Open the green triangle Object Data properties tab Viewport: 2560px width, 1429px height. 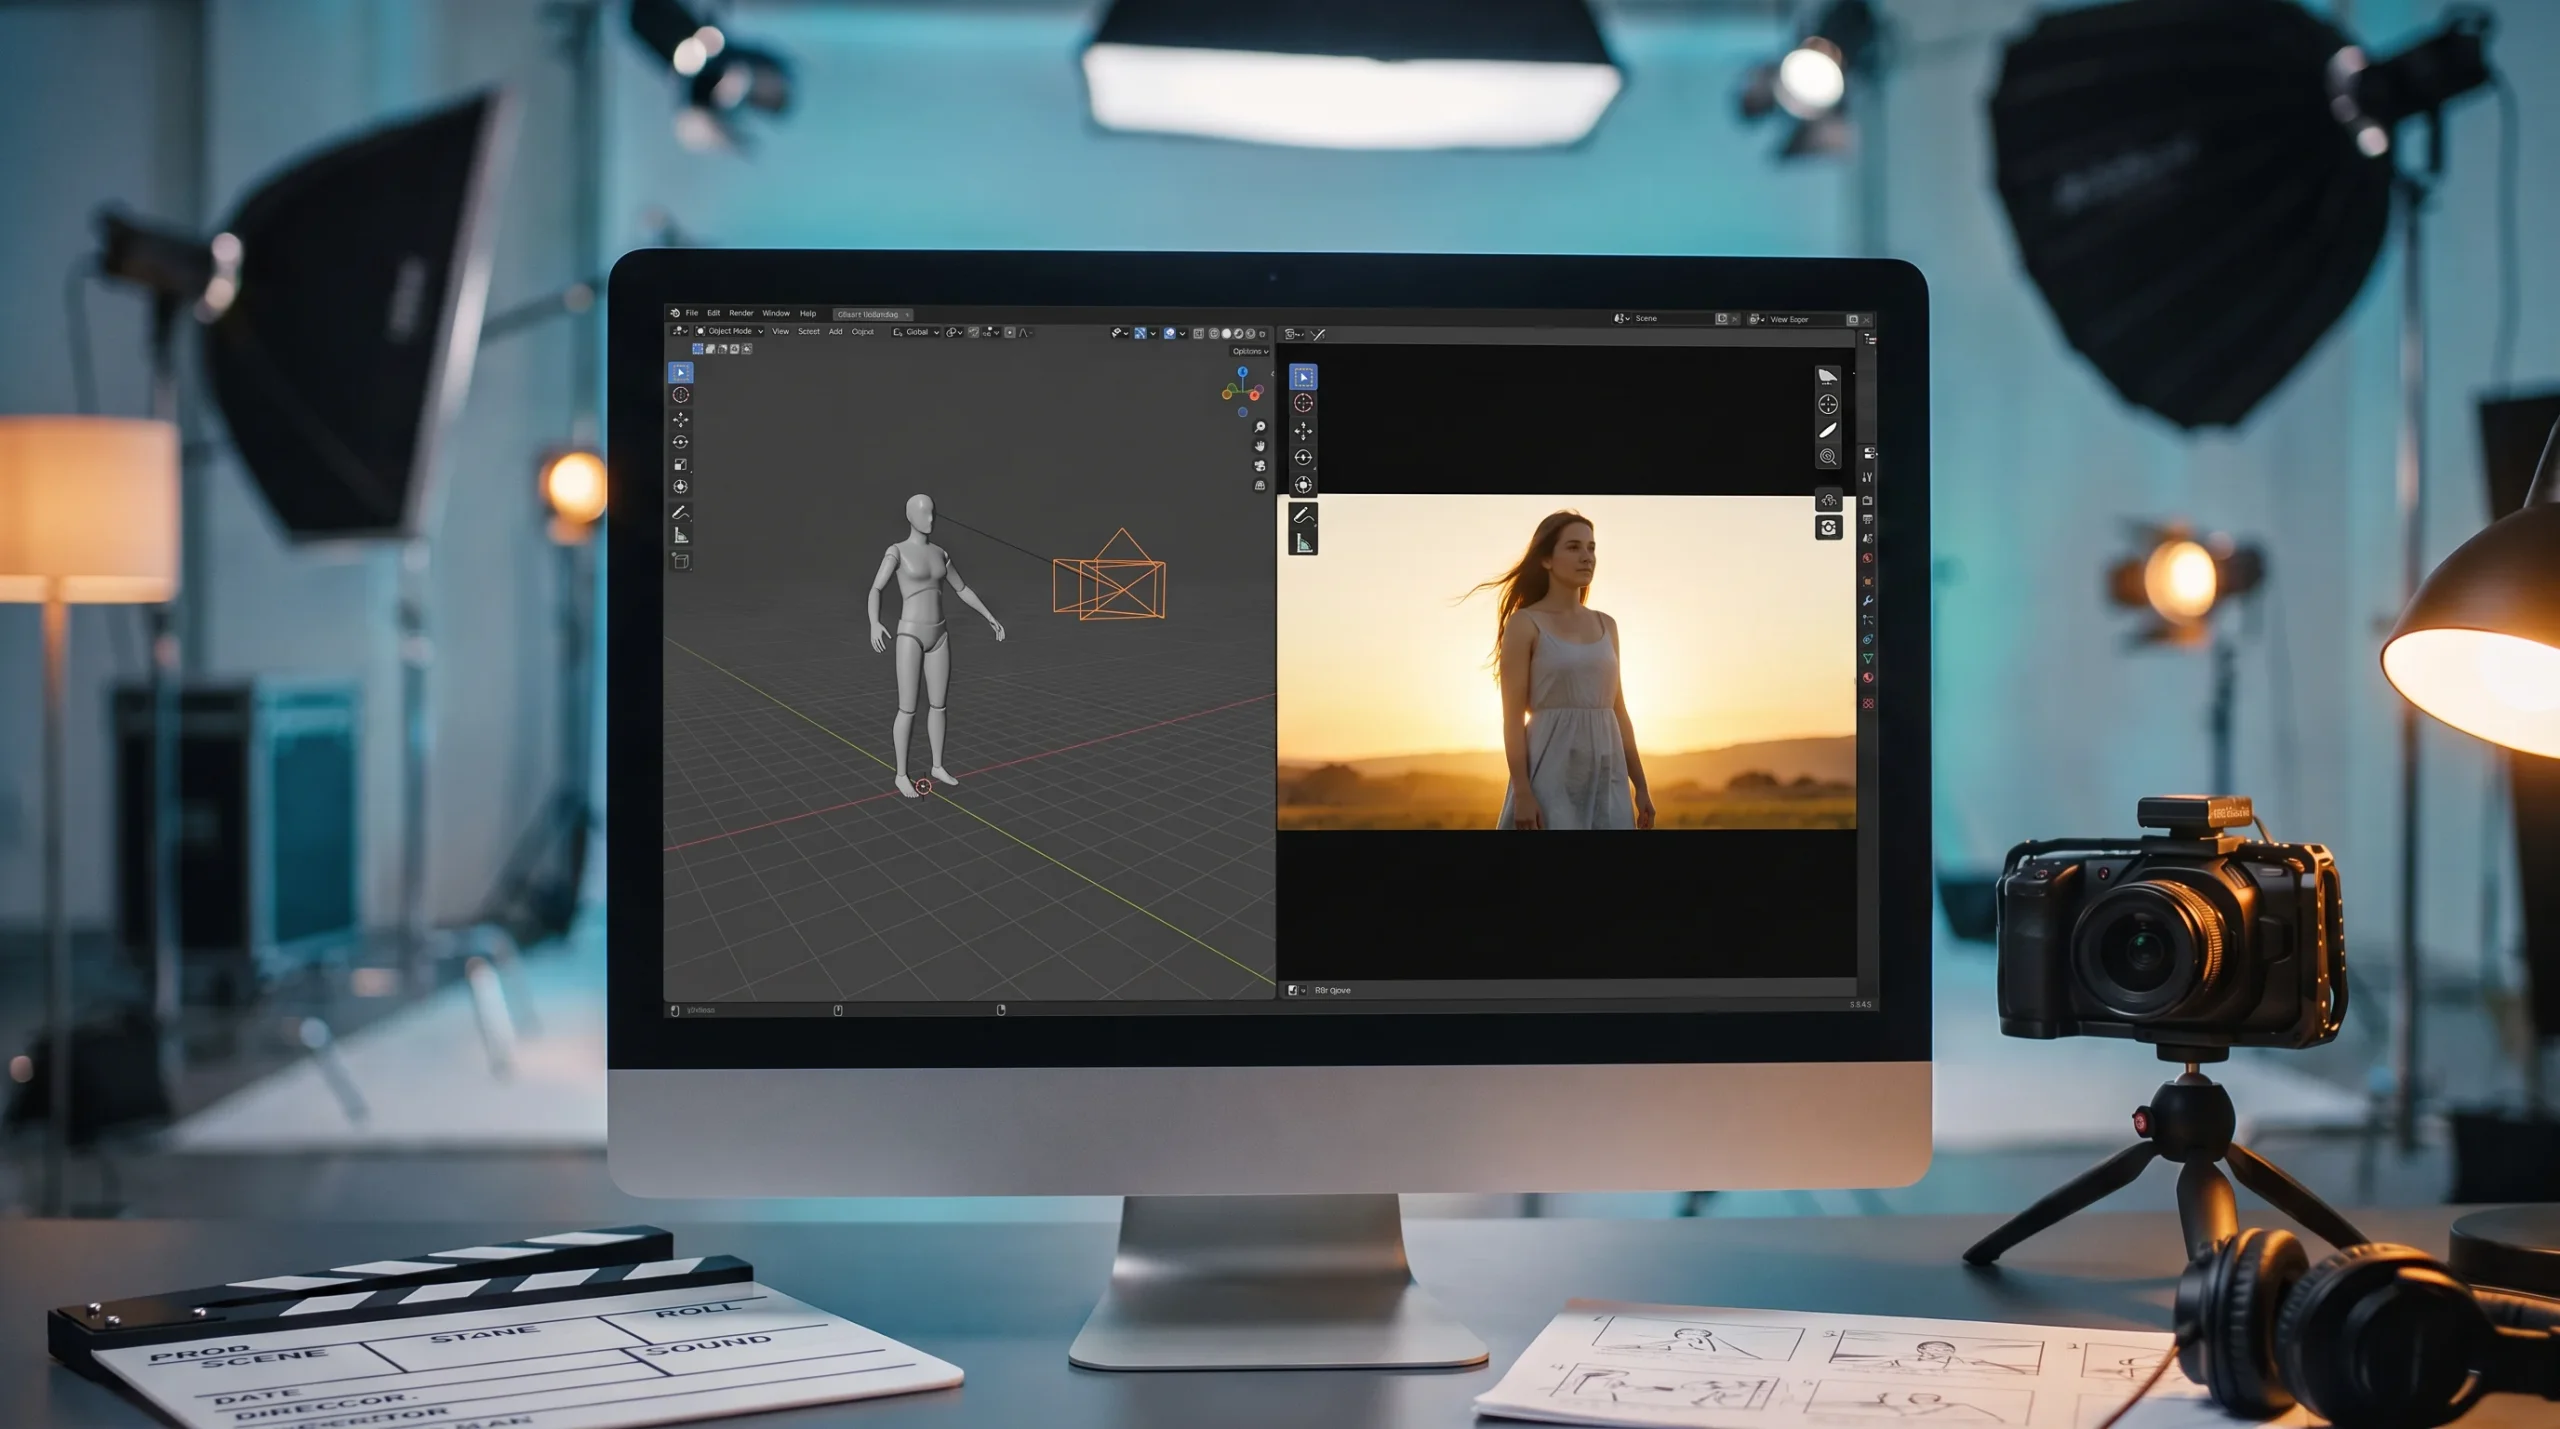click(1867, 658)
